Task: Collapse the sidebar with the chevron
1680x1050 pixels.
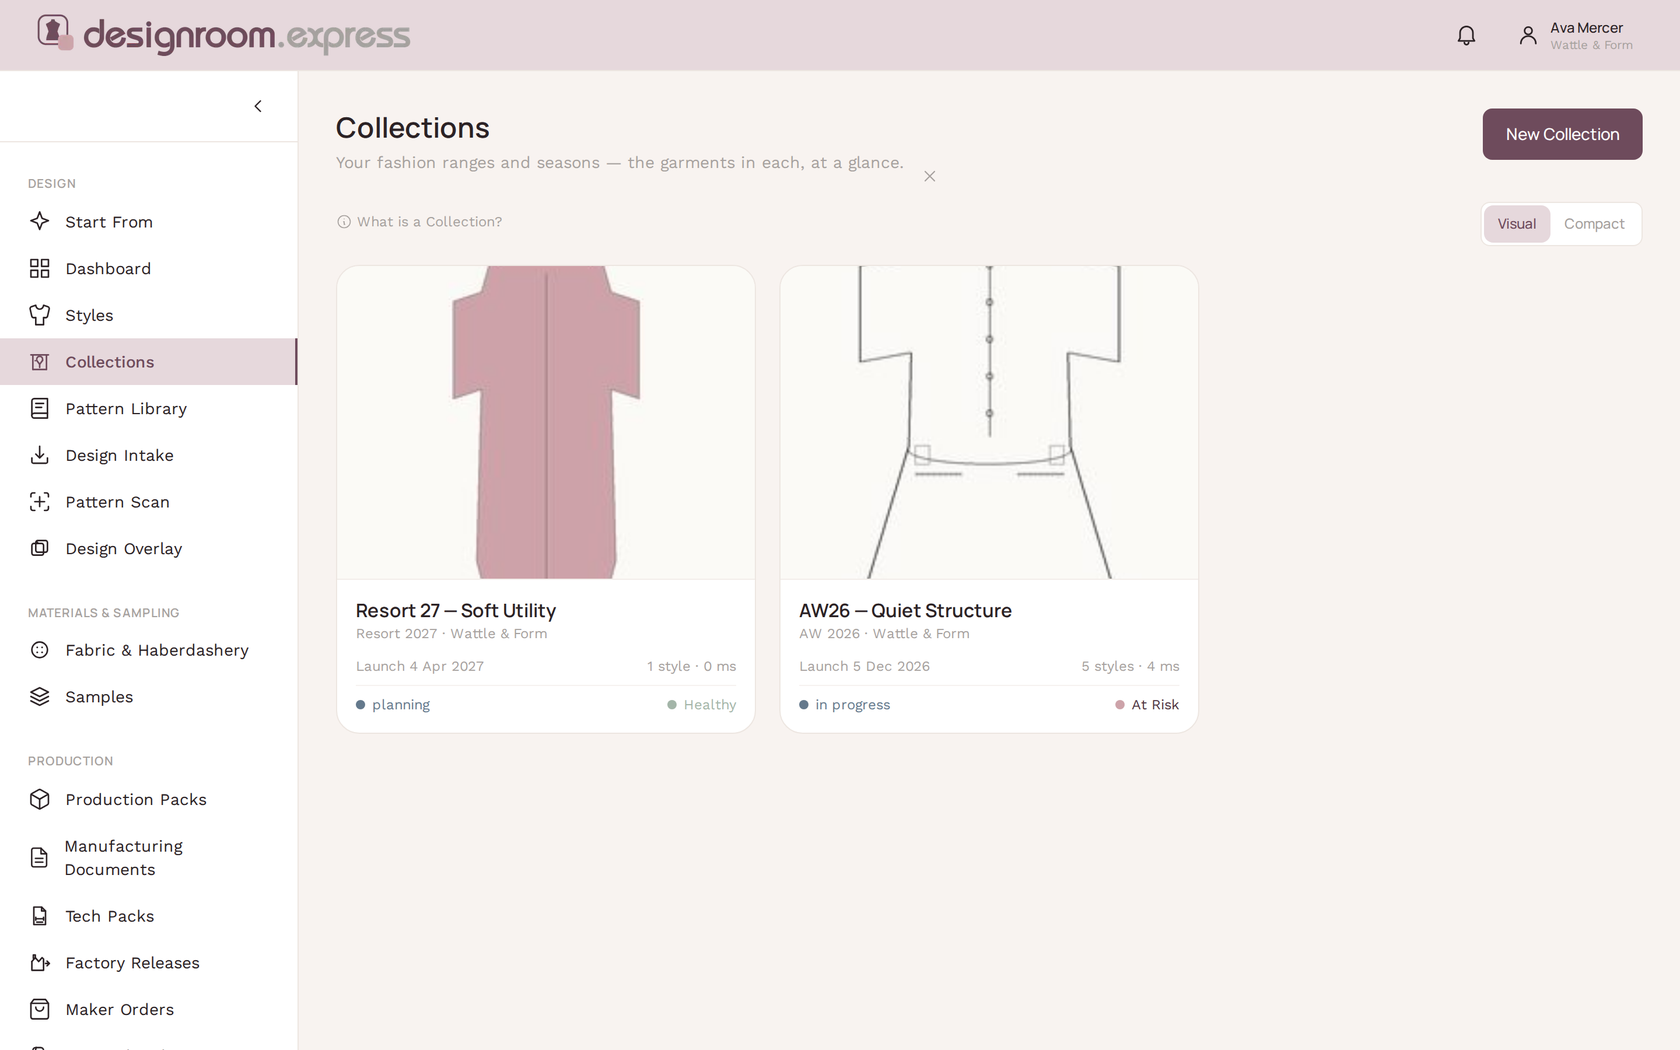Action: 258,106
